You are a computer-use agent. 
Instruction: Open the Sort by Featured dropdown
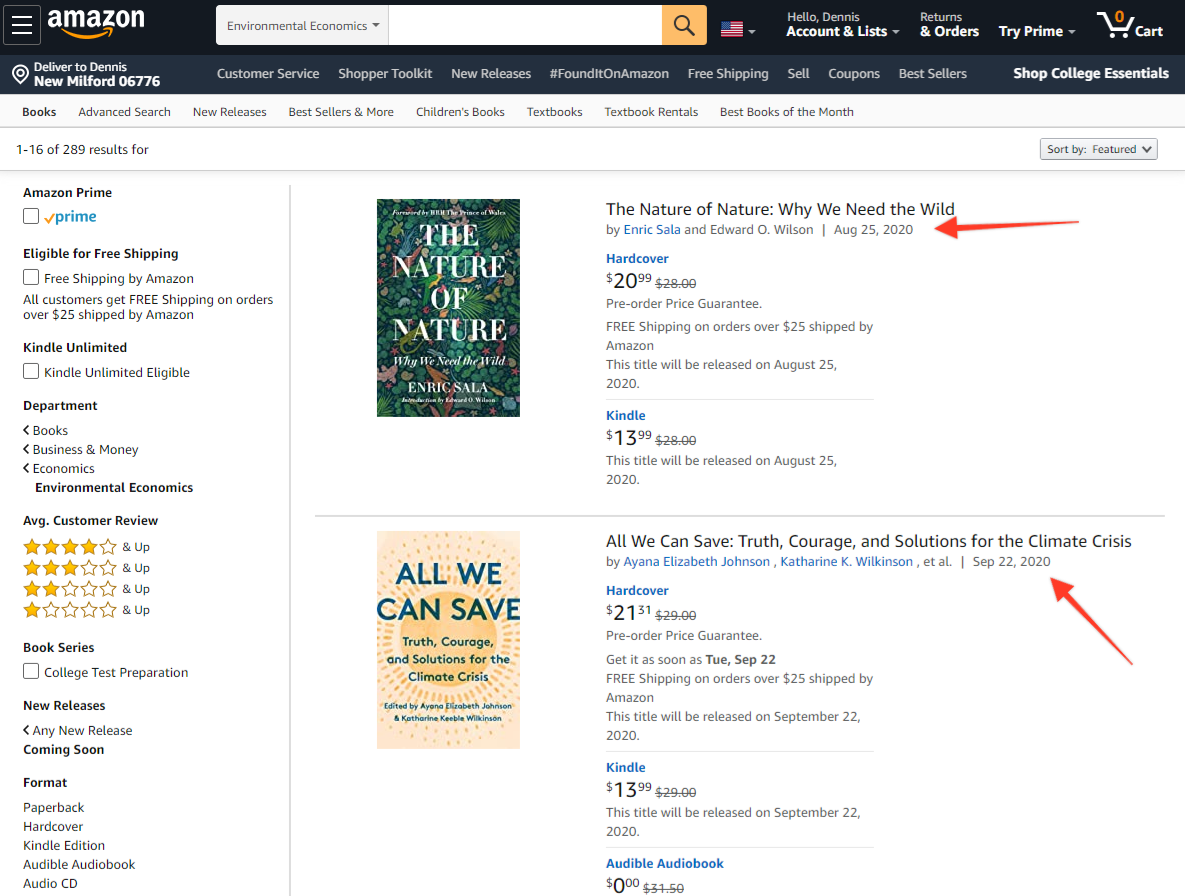click(x=1098, y=149)
